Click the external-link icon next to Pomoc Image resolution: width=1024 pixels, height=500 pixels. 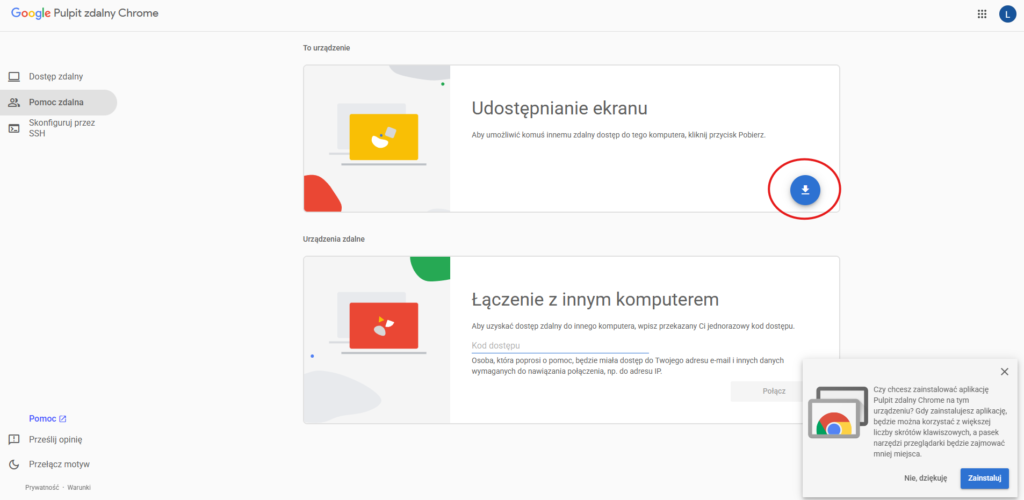click(63, 419)
